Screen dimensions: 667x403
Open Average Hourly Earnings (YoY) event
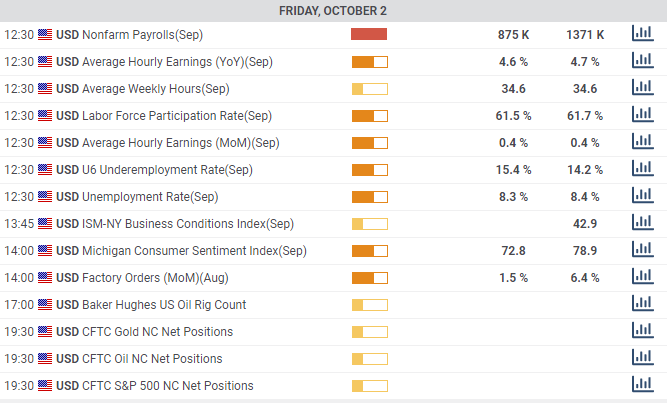click(x=163, y=61)
